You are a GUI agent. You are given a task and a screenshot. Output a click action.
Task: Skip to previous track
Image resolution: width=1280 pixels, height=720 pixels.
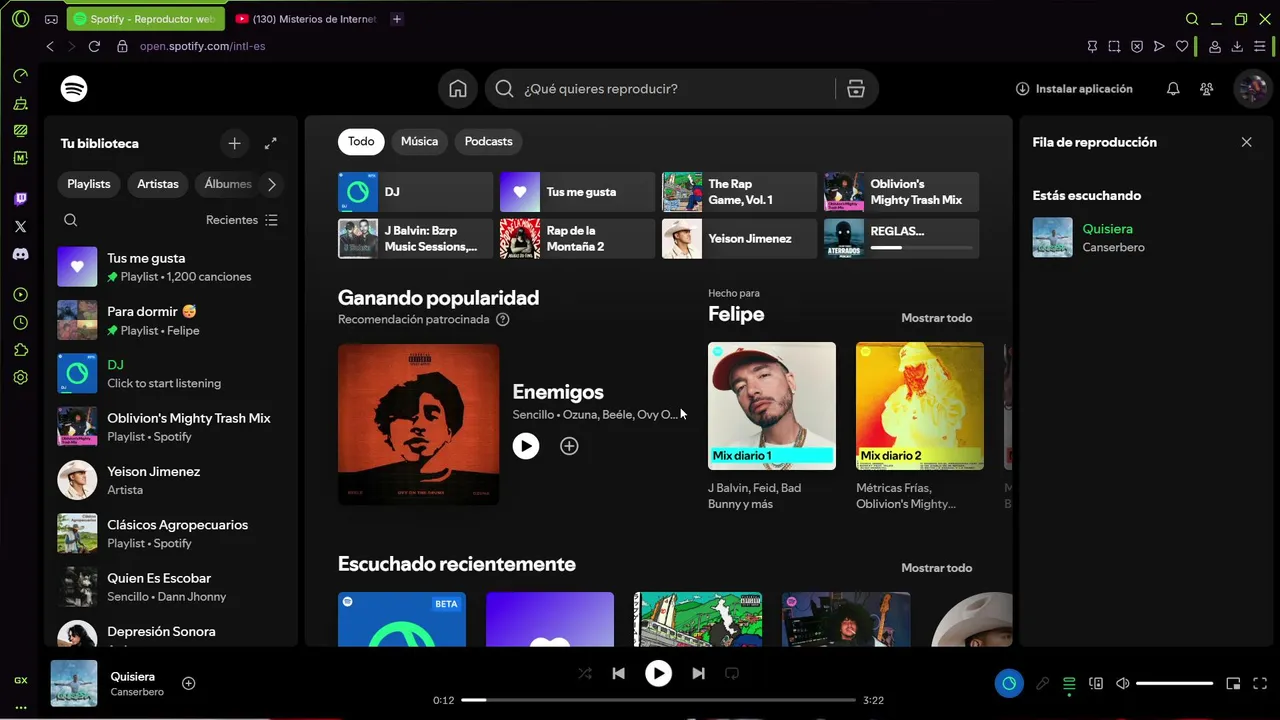click(x=618, y=674)
